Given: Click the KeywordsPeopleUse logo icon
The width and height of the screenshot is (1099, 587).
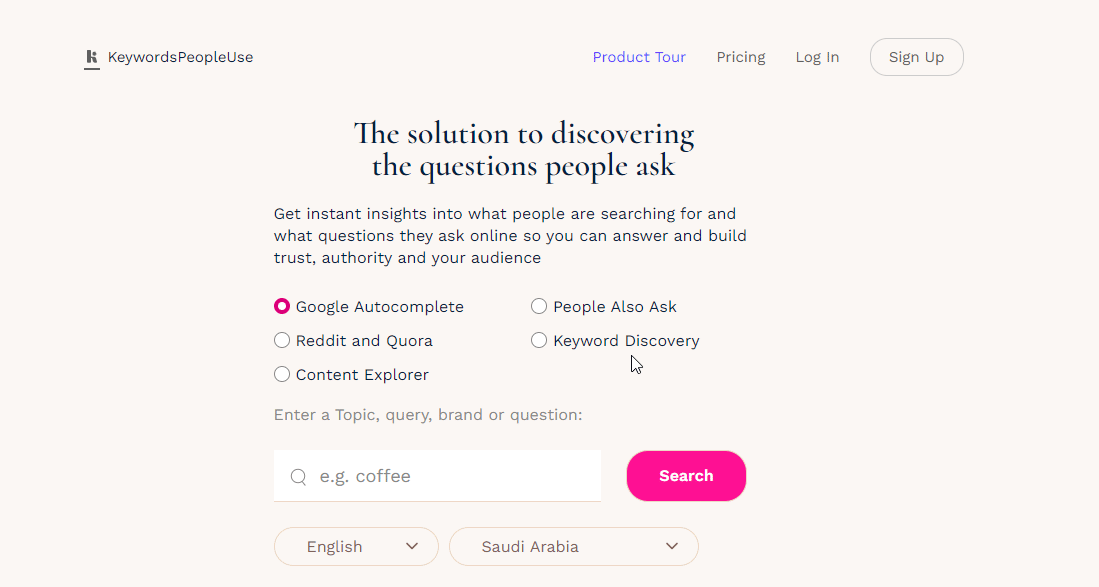Looking at the screenshot, I should pyautogui.click(x=92, y=58).
